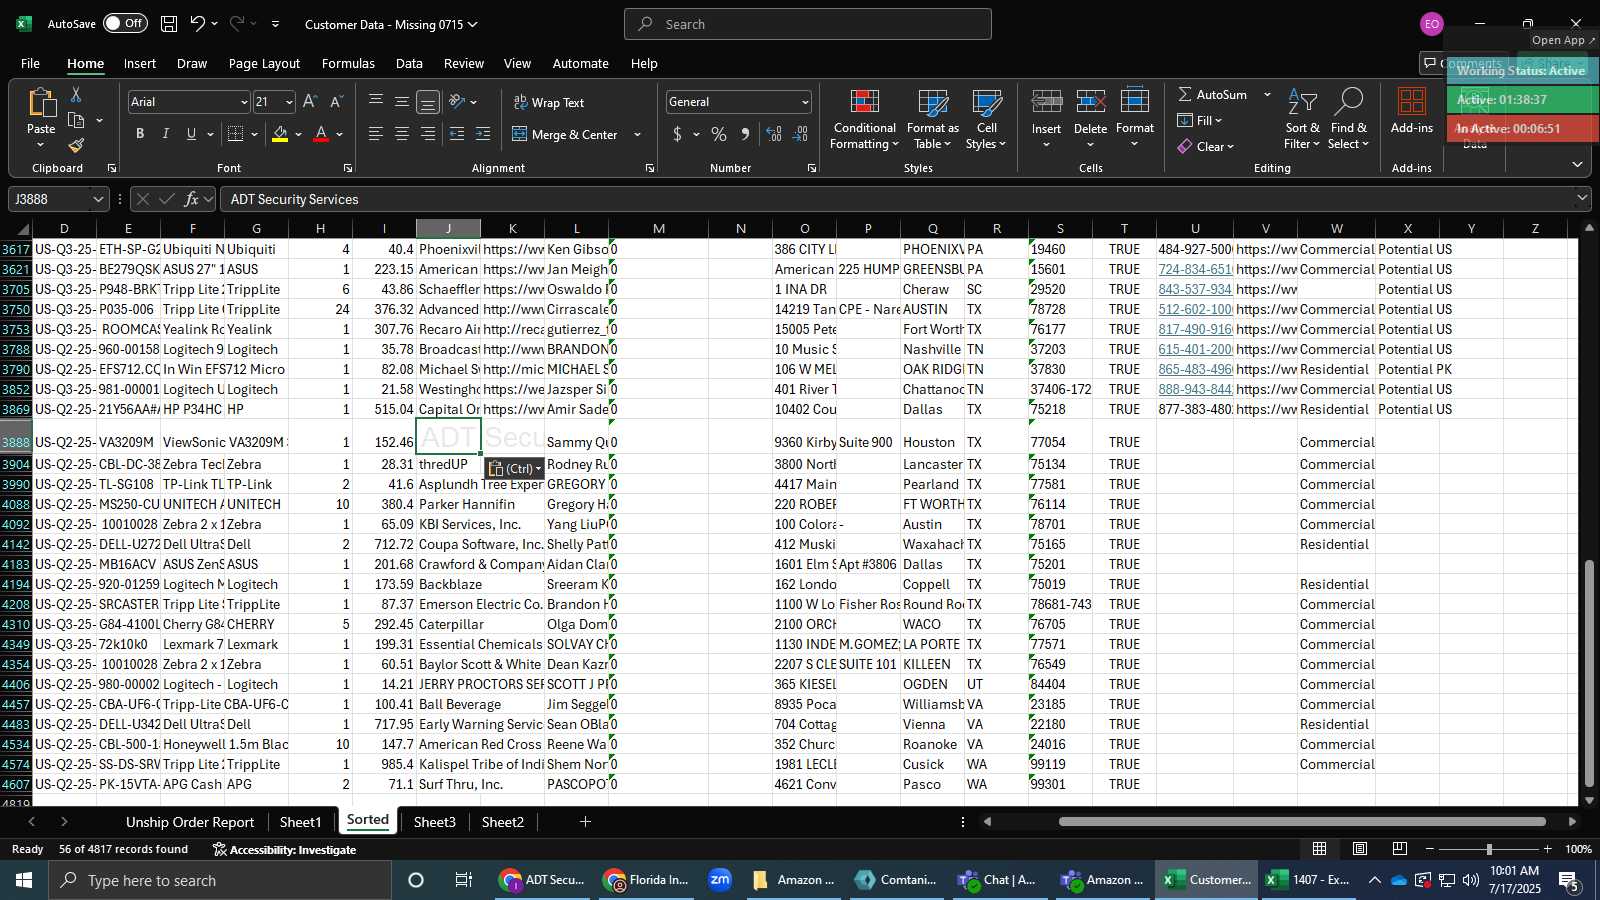Open the Windows Start button
The width and height of the screenshot is (1600, 900).
(x=23, y=880)
